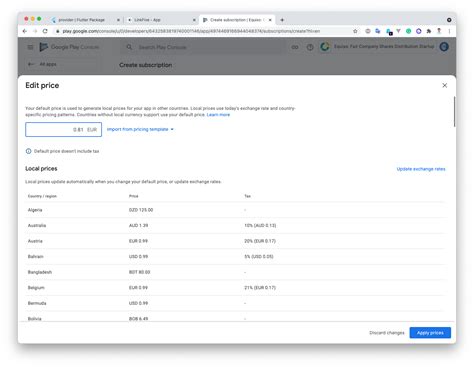The width and height of the screenshot is (474, 367).
Task: Click the link icon in Play Console header
Action: pyautogui.click(x=295, y=47)
